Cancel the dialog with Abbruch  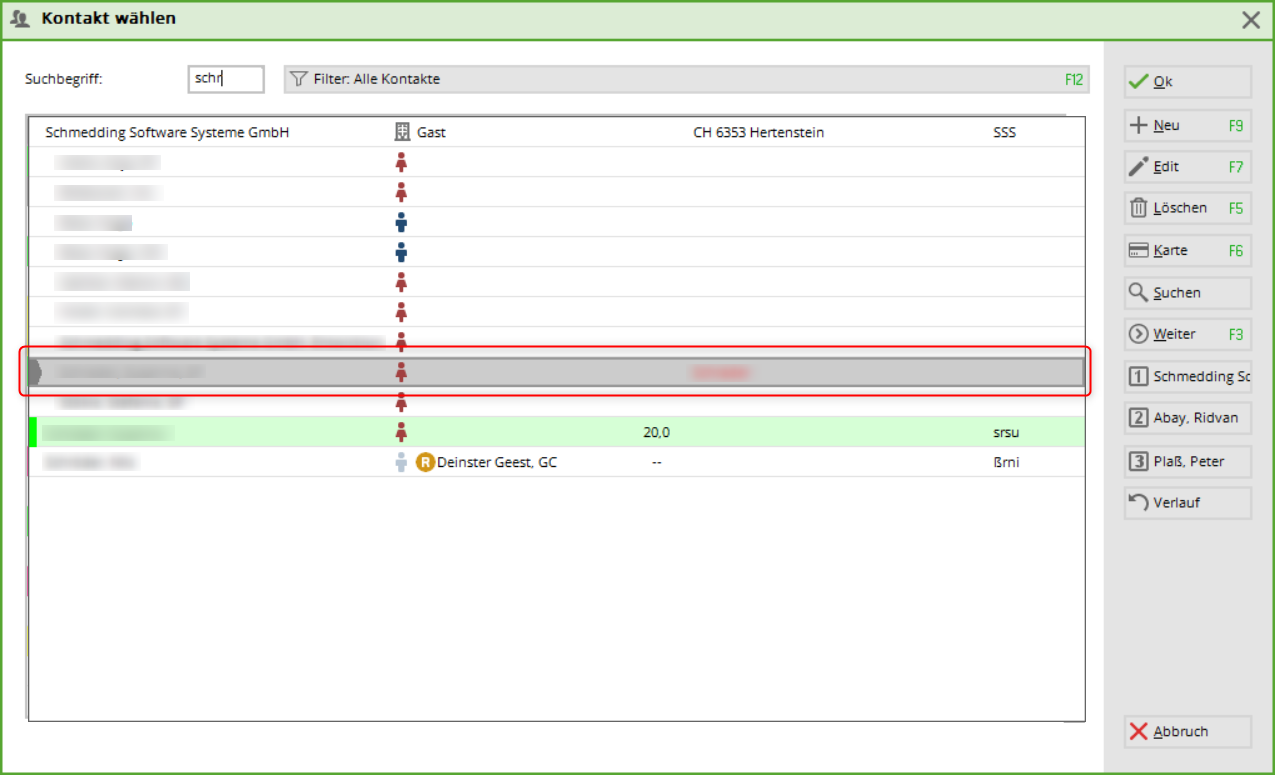(1187, 732)
